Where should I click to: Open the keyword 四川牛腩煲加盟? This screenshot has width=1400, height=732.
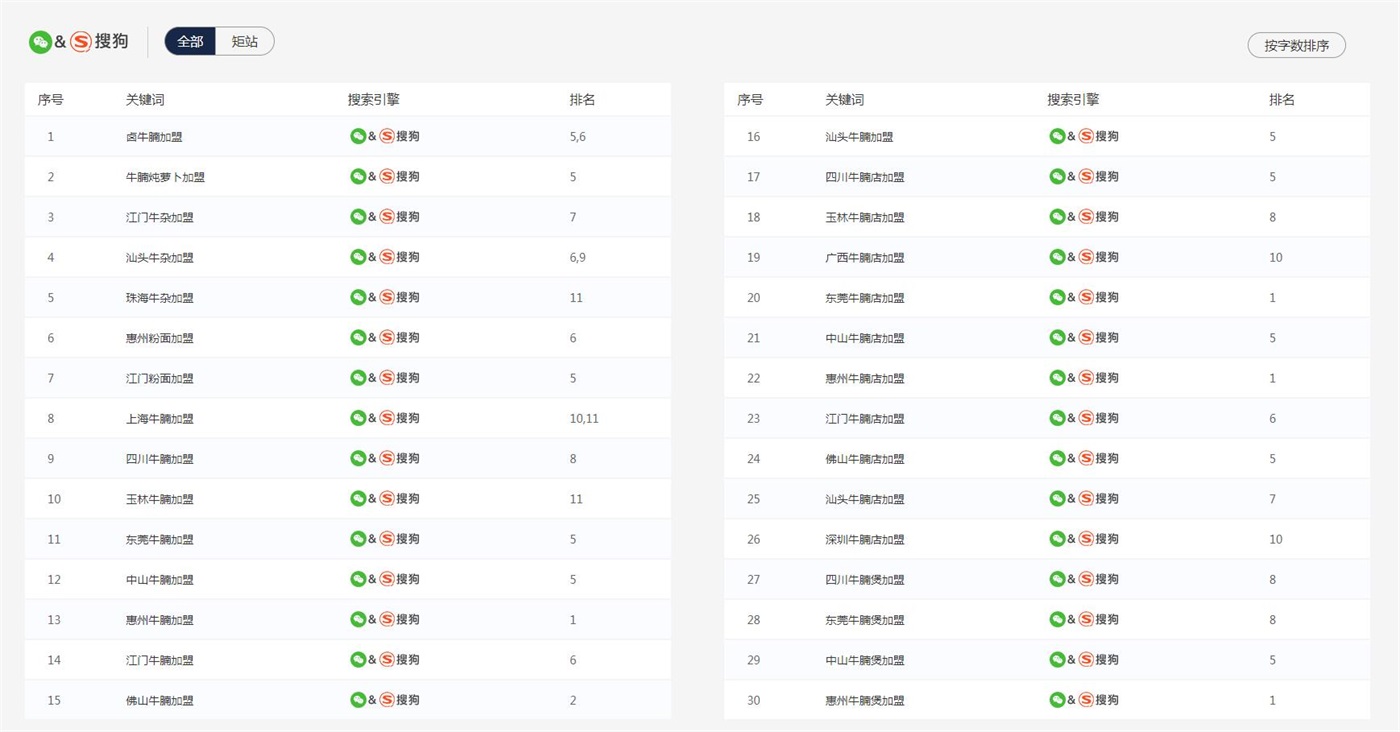point(864,579)
